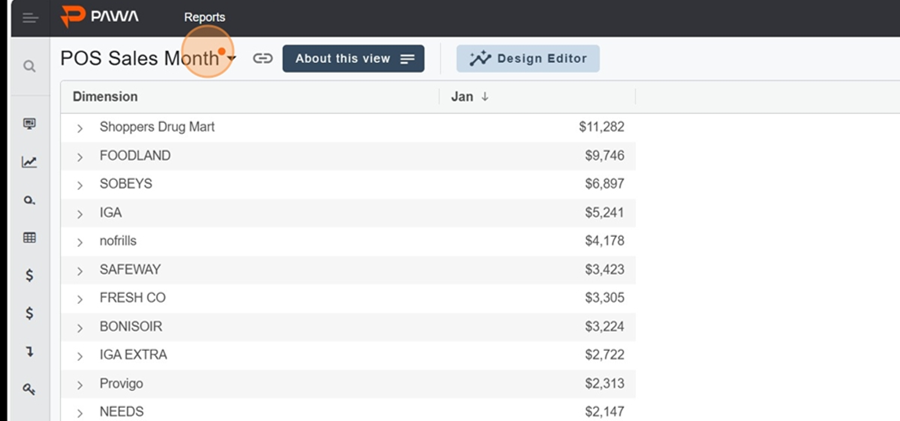
Task: Click the $5,241 value
Action: [604, 213]
